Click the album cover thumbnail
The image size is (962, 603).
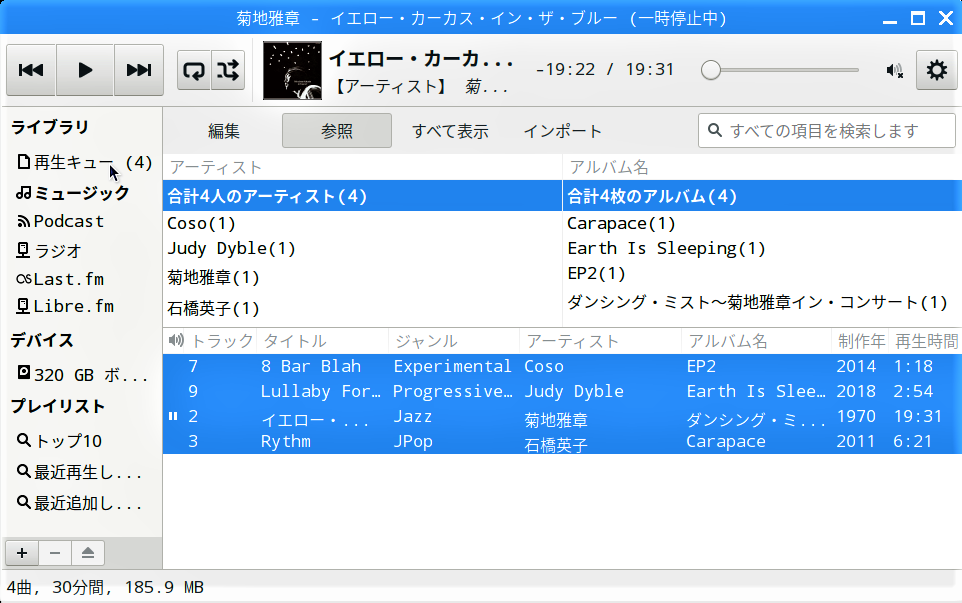click(292, 70)
